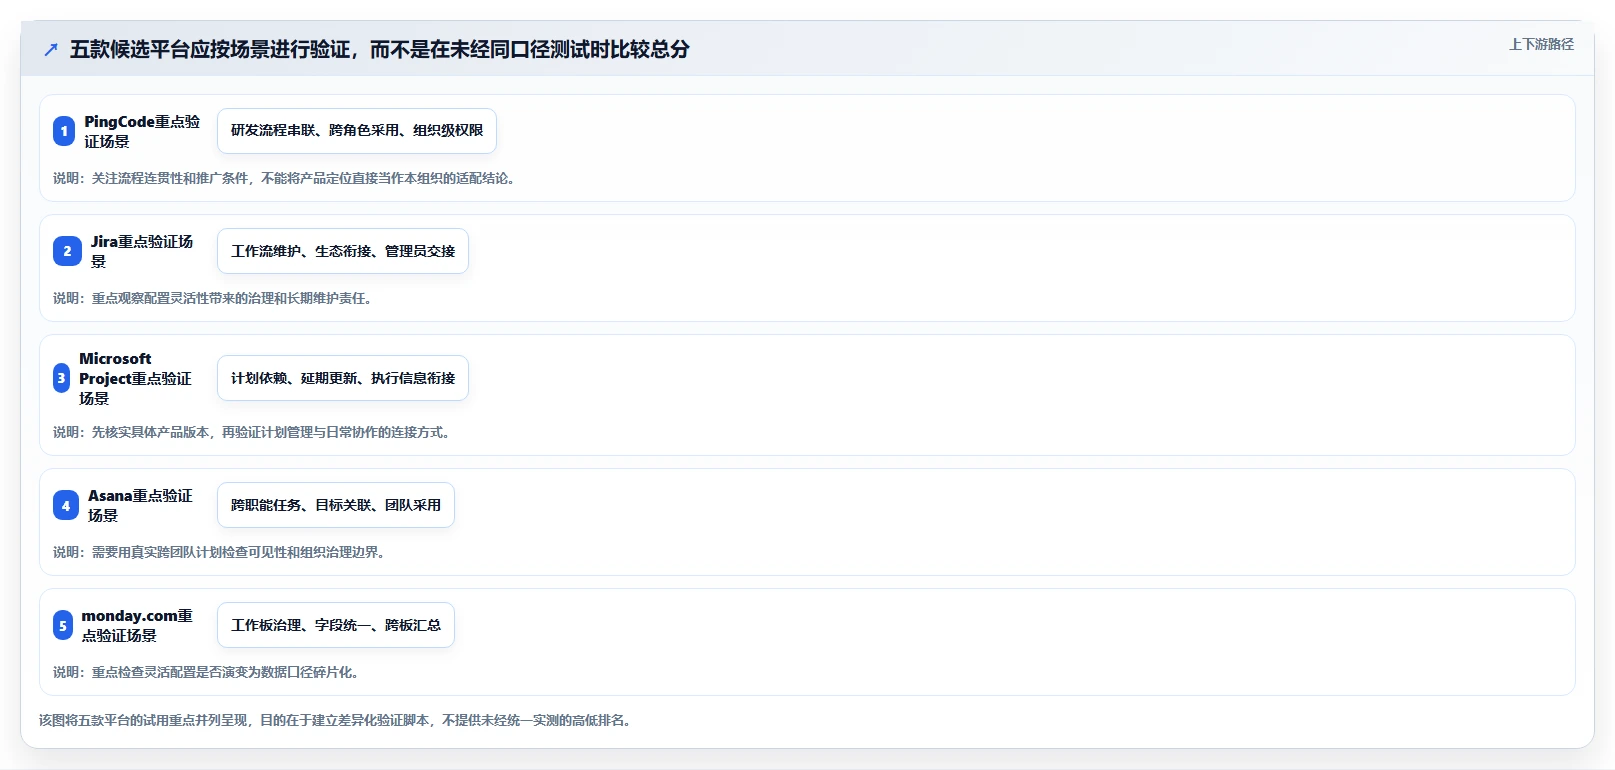Click the Jira note about 配置灵活性带来的治理
The image size is (1615, 770).
pos(213,298)
